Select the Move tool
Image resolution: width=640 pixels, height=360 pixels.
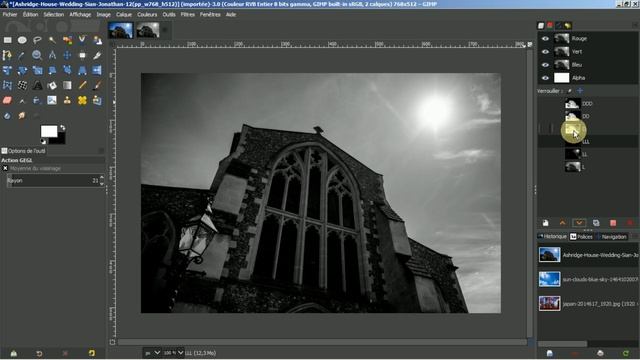(x=67, y=55)
